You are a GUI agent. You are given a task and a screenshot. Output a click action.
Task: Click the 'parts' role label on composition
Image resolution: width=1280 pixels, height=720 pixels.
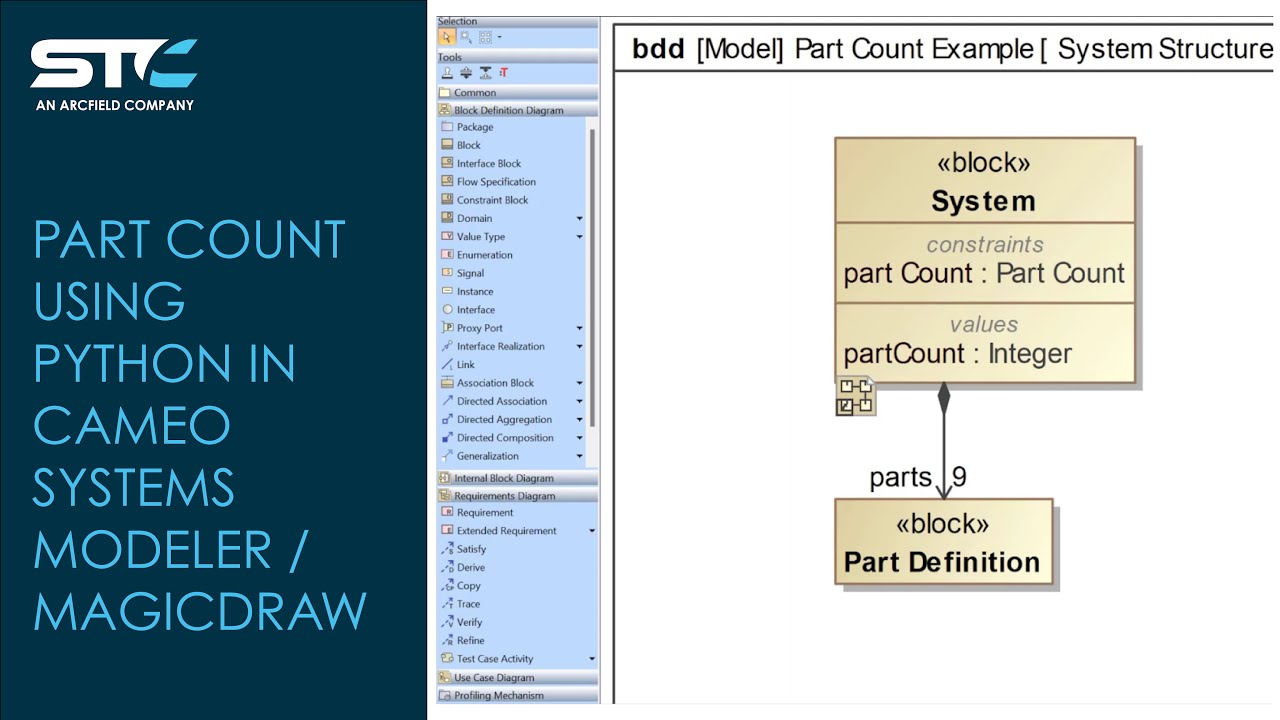pyautogui.click(x=901, y=478)
